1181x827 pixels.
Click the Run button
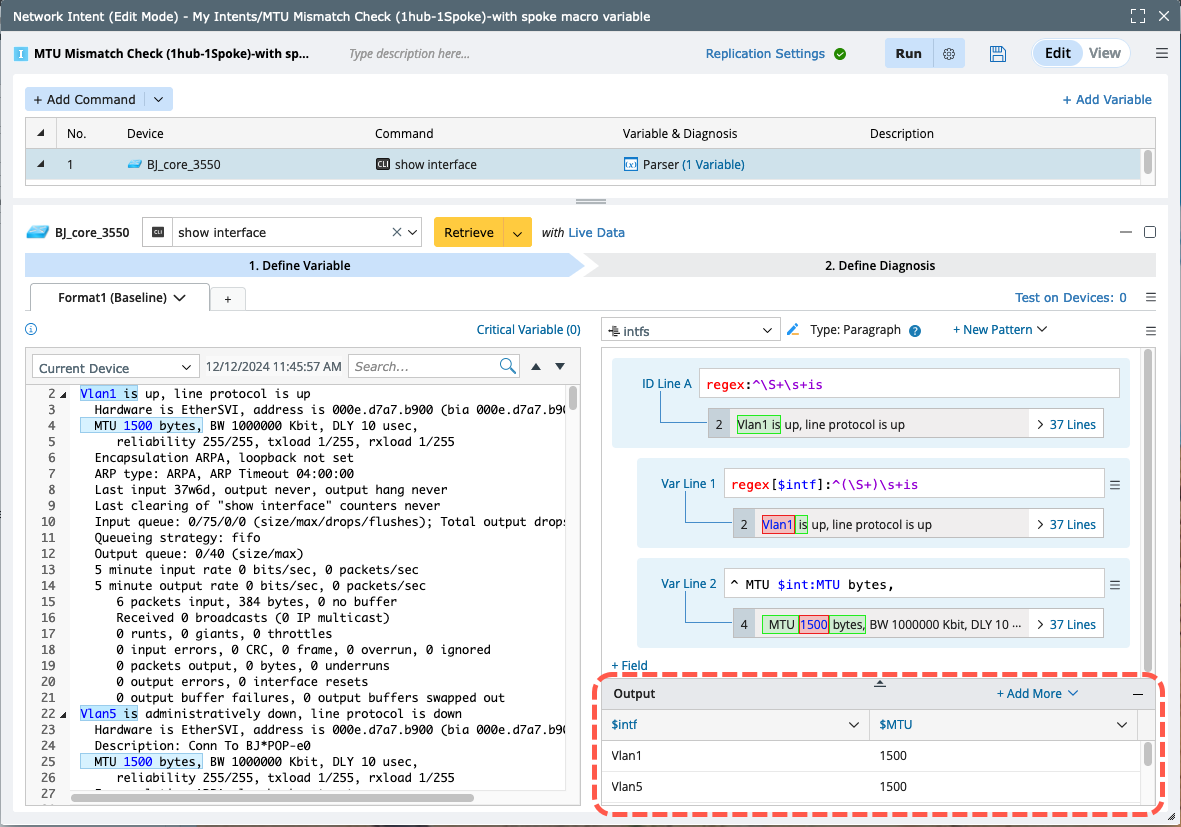point(908,54)
